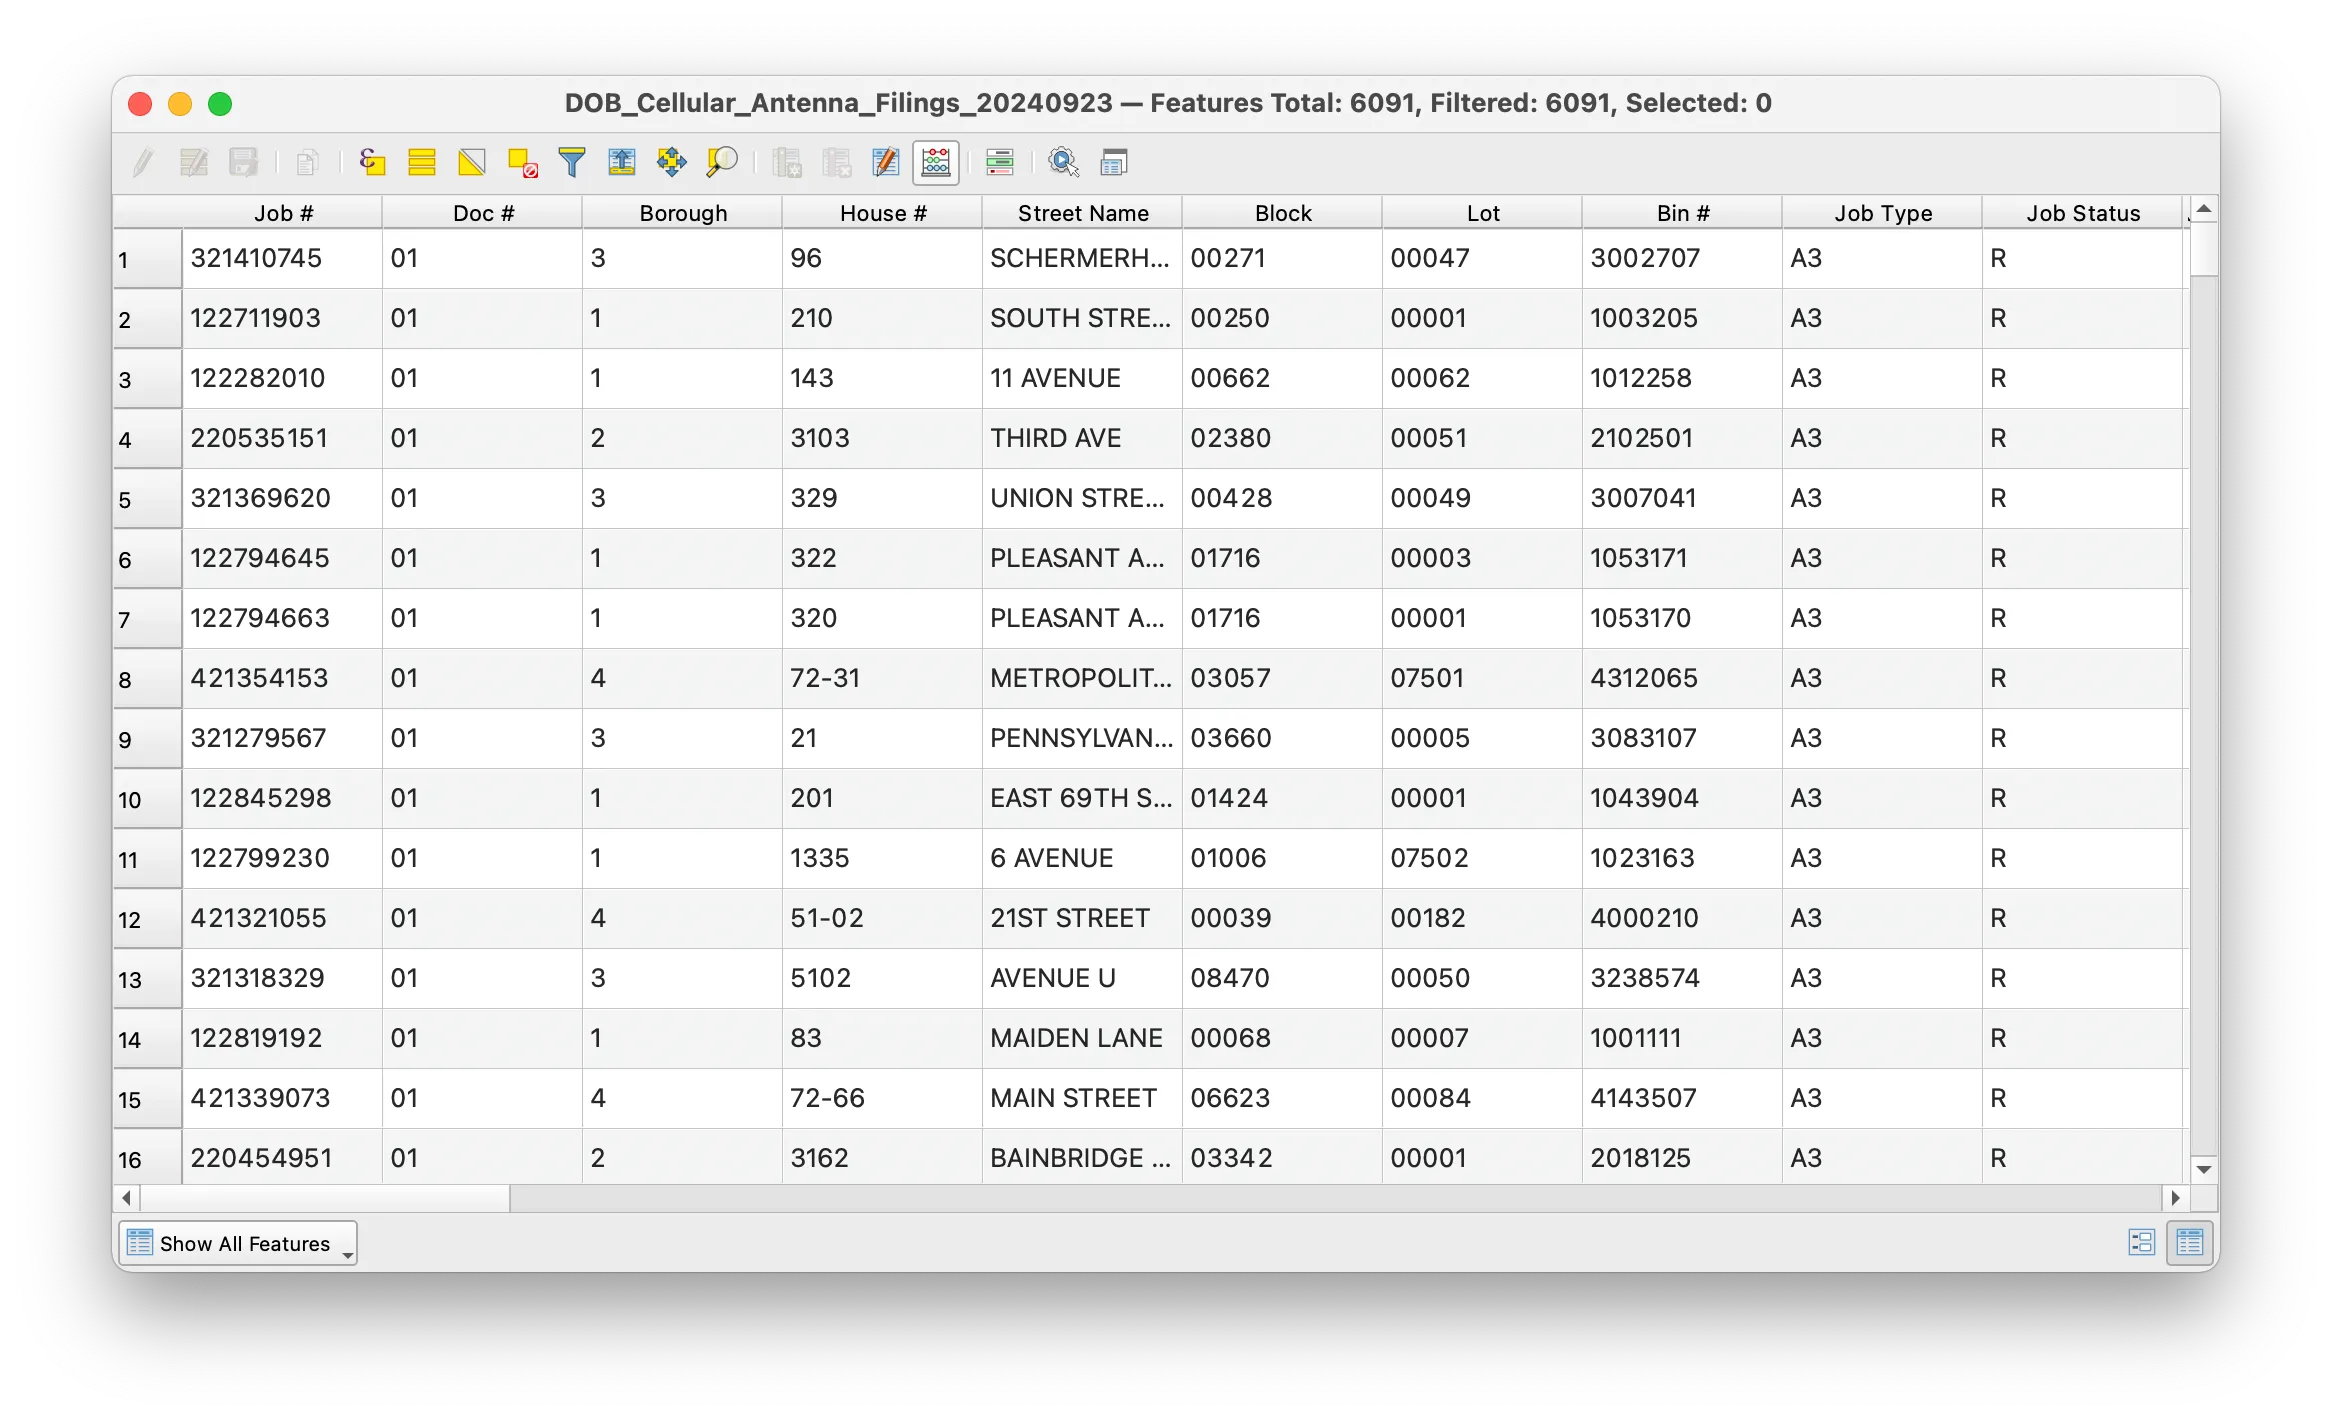The image size is (2332, 1420).
Task: Invert the current feature selection
Action: pyautogui.click(x=470, y=162)
